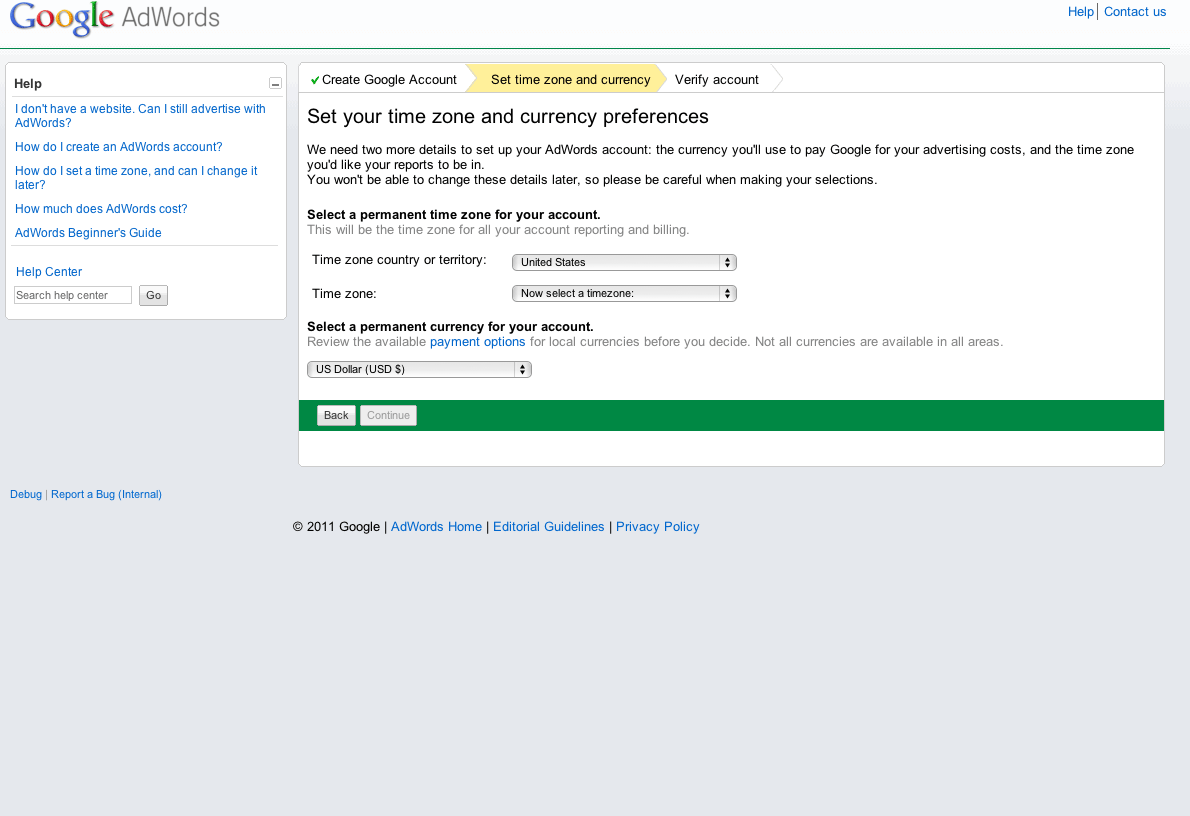The image size is (1190, 816).
Task: Open the Help link at top right
Action: 1080,11
